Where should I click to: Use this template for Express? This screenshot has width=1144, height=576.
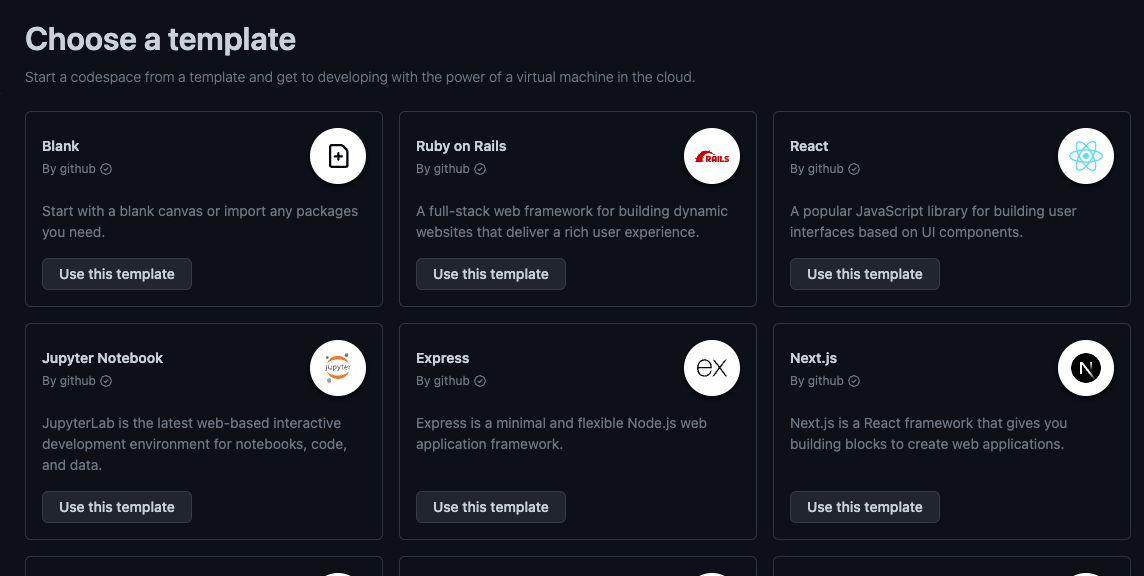pyautogui.click(x=490, y=506)
